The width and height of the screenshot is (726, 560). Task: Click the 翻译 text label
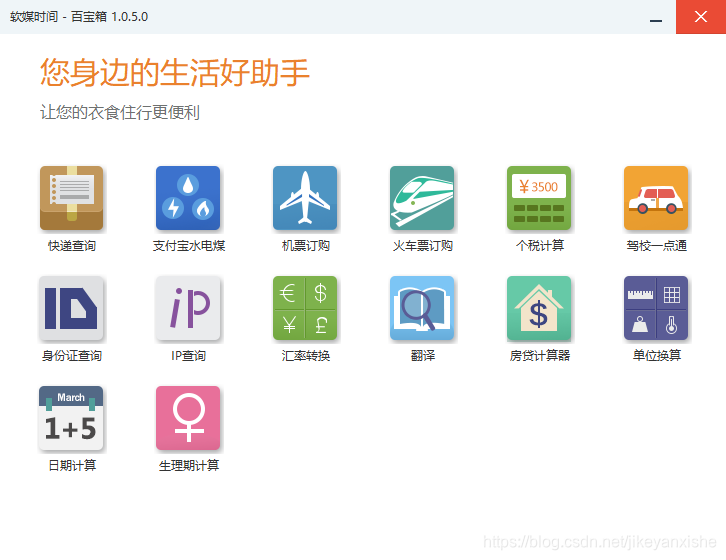[x=423, y=356]
